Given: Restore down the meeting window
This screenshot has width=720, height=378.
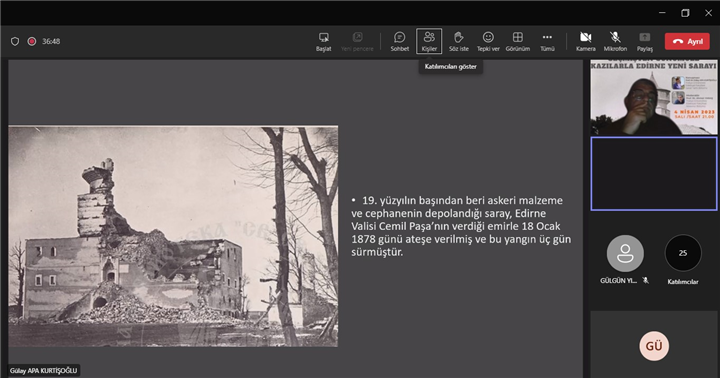Looking at the screenshot, I should pyautogui.click(x=685, y=13).
